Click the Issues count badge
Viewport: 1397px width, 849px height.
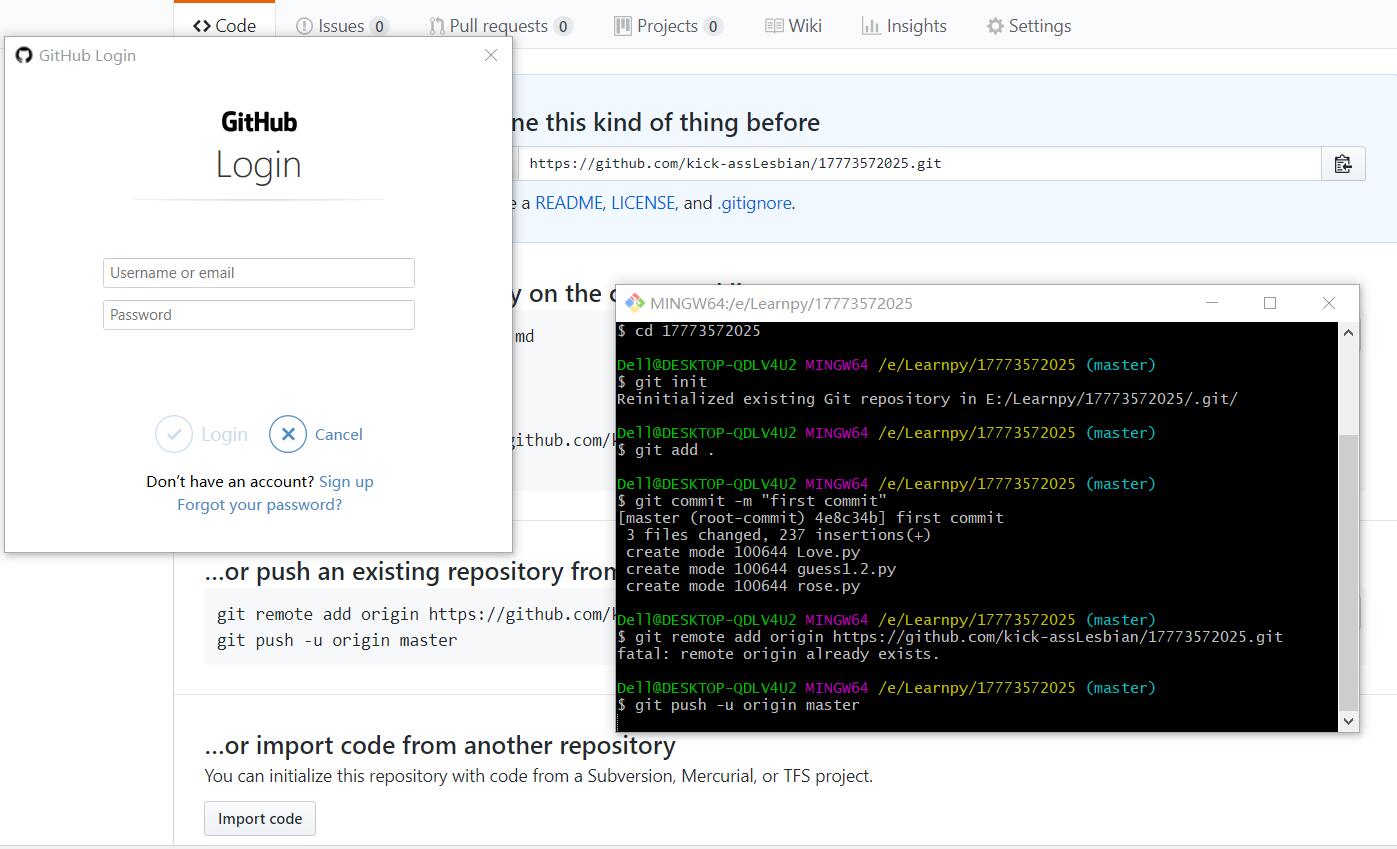(x=379, y=27)
